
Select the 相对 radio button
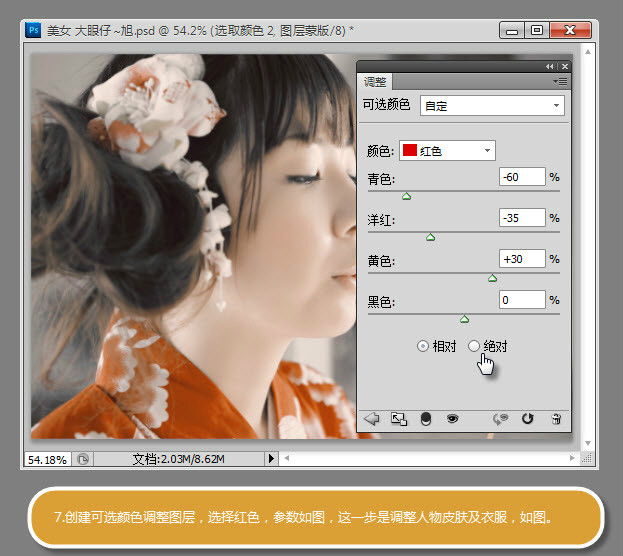(x=423, y=346)
